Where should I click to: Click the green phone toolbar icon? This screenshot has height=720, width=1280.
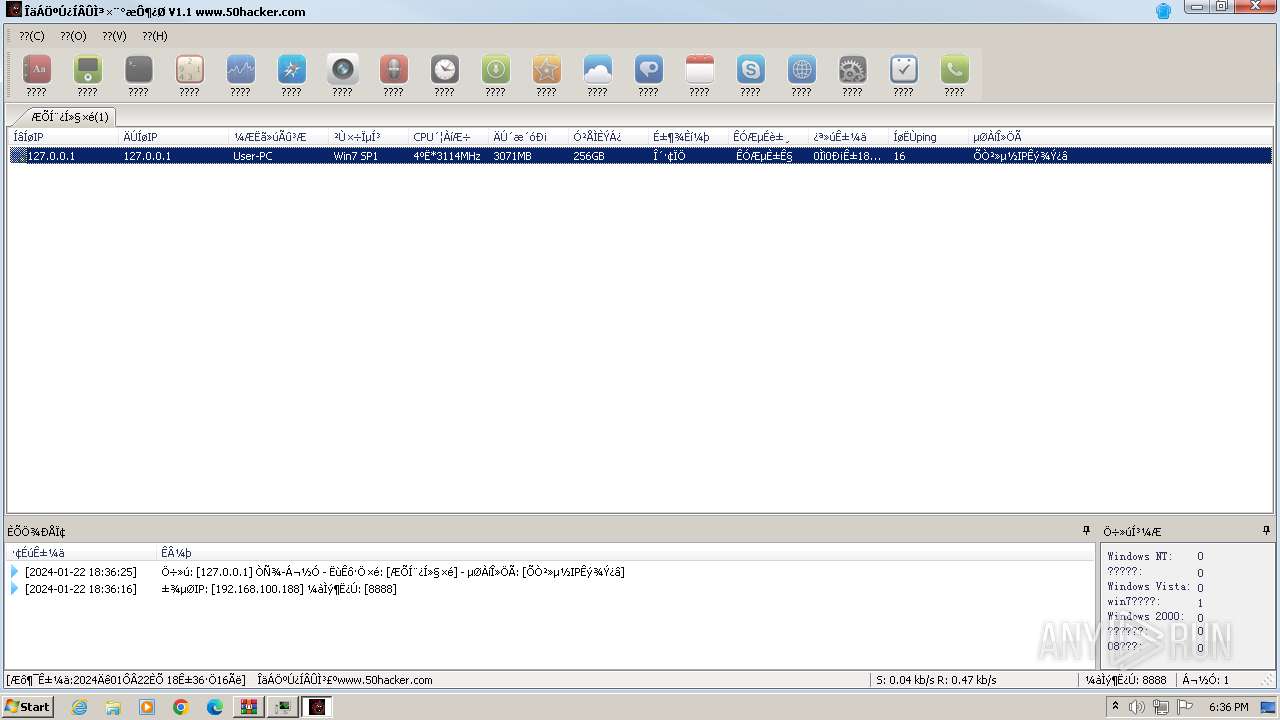tap(954, 69)
